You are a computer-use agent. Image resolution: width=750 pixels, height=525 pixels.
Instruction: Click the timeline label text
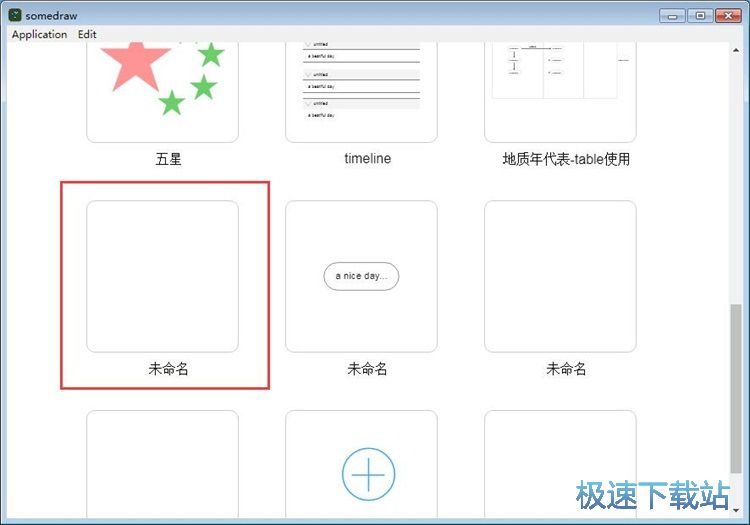pyautogui.click(x=367, y=159)
